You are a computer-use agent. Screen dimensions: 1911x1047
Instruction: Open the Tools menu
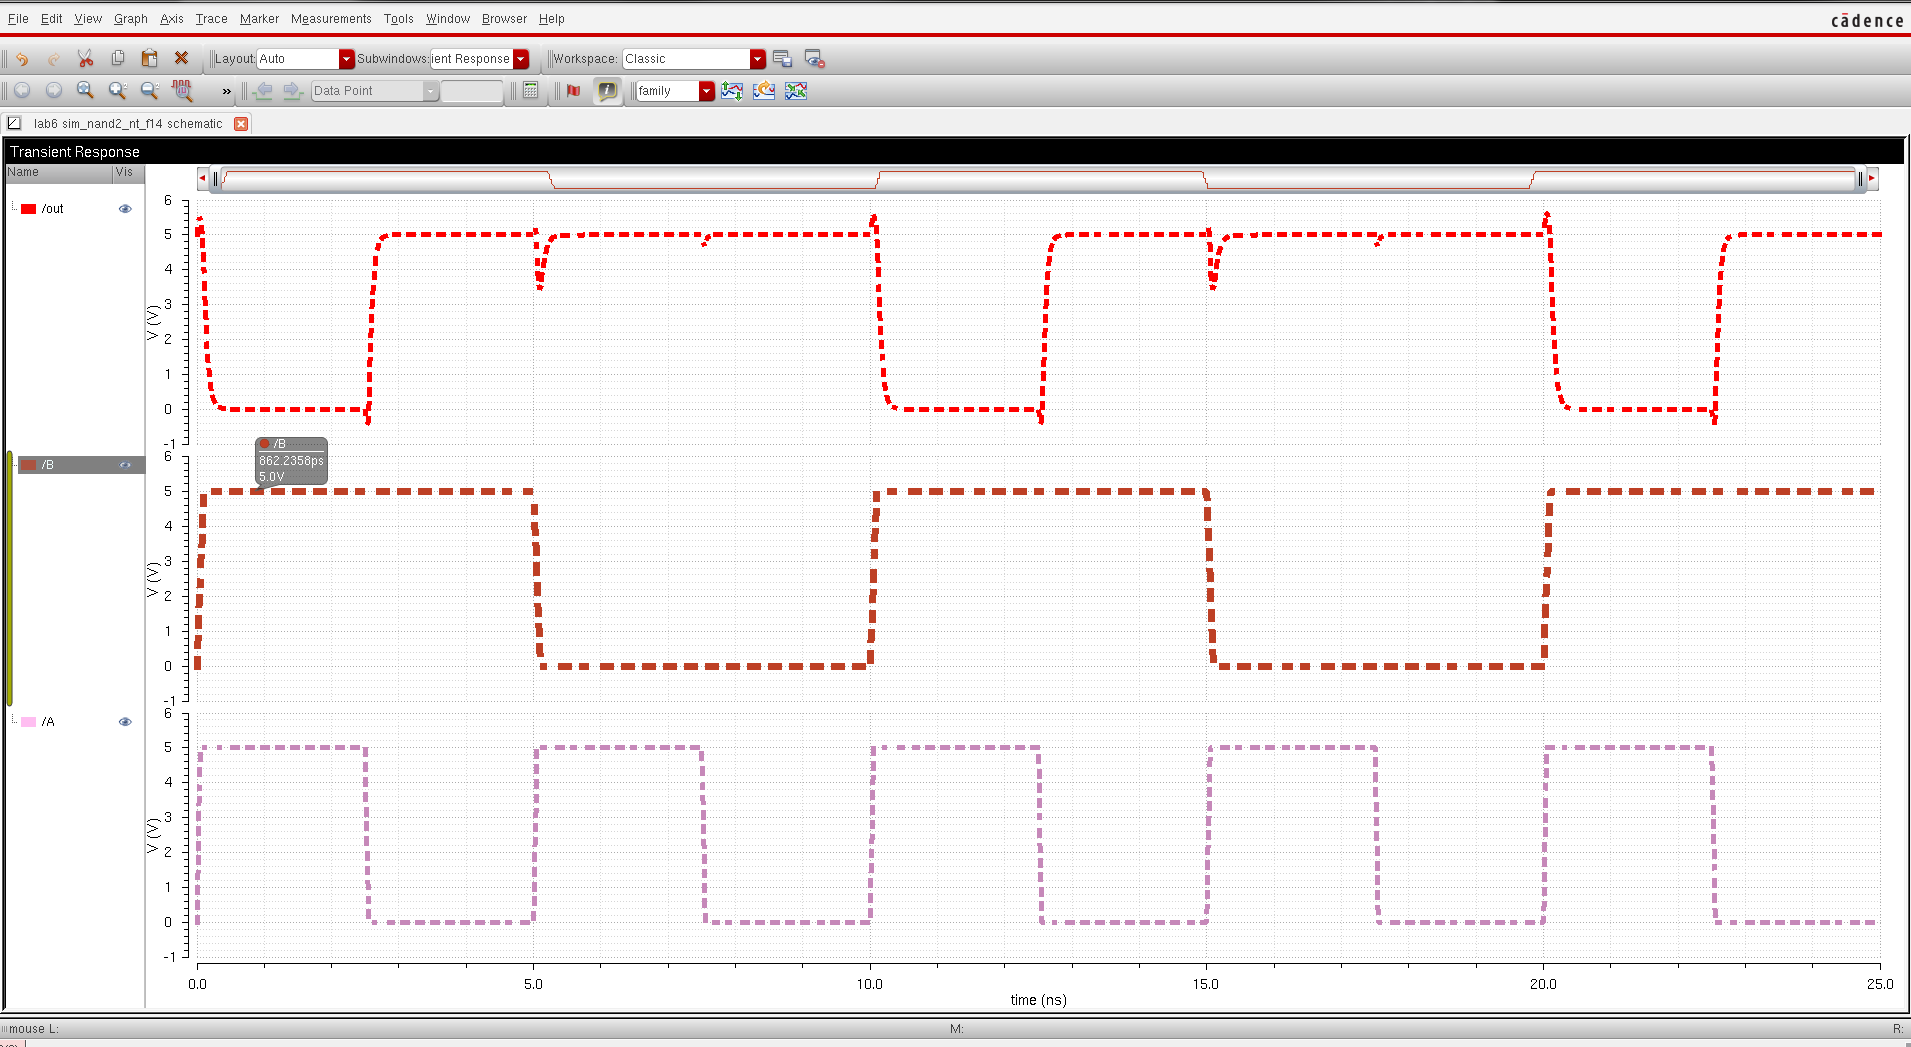tap(398, 18)
